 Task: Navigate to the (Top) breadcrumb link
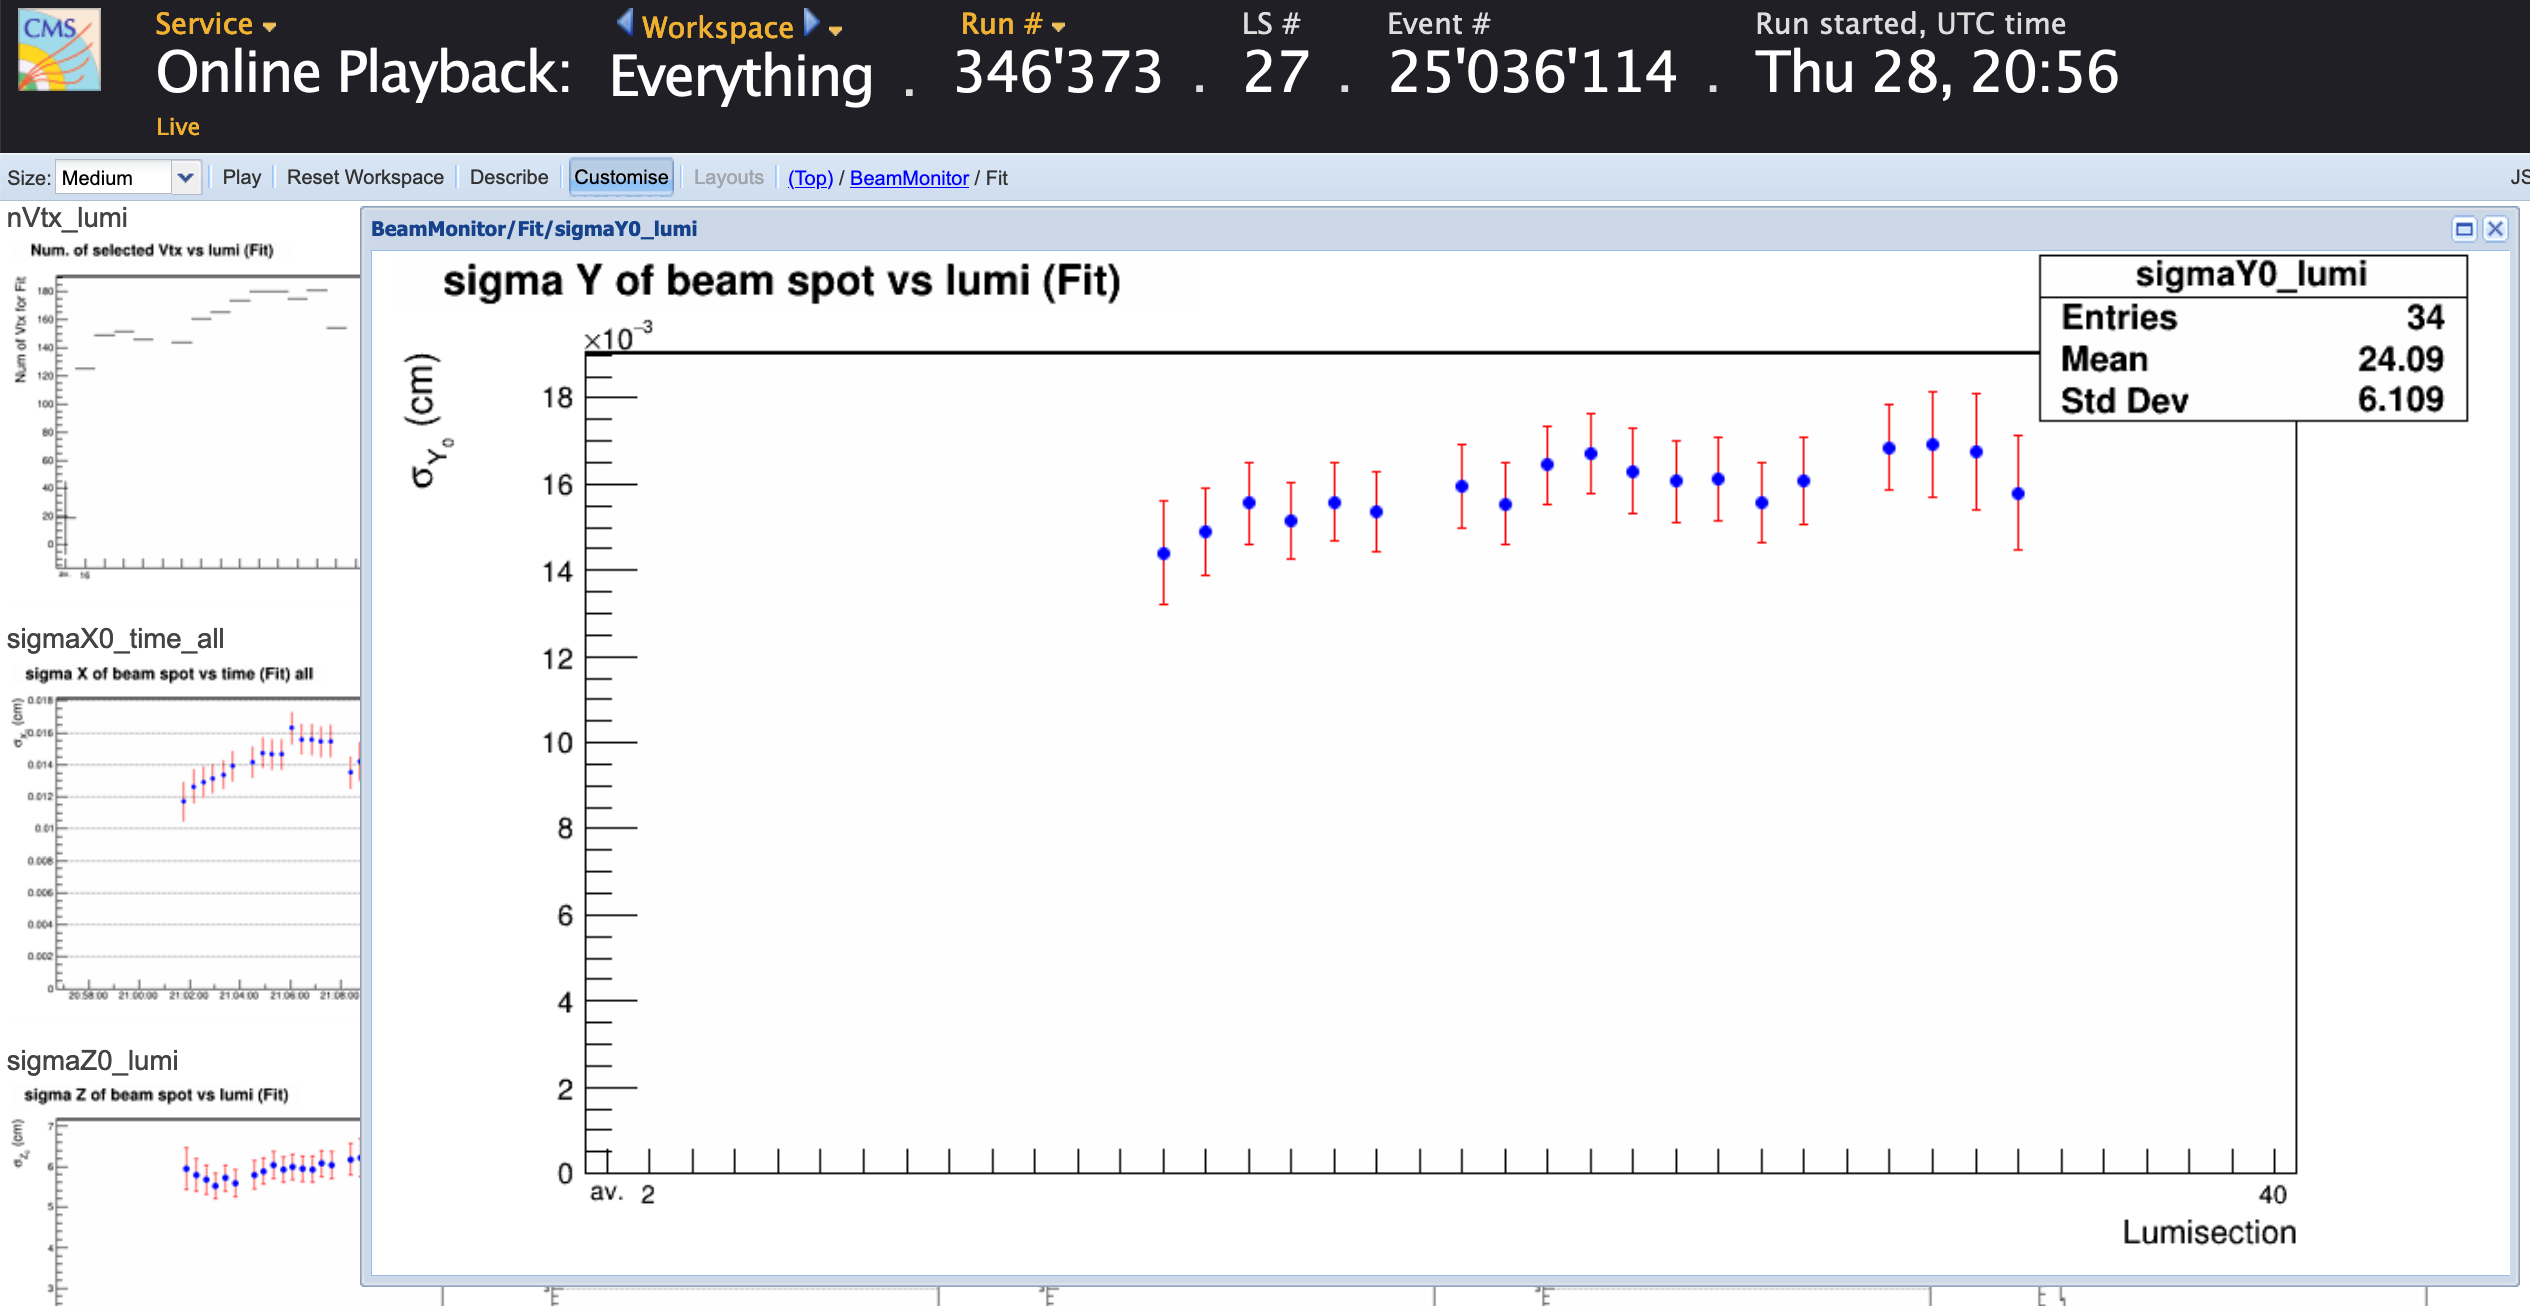click(x=810, y=178)
